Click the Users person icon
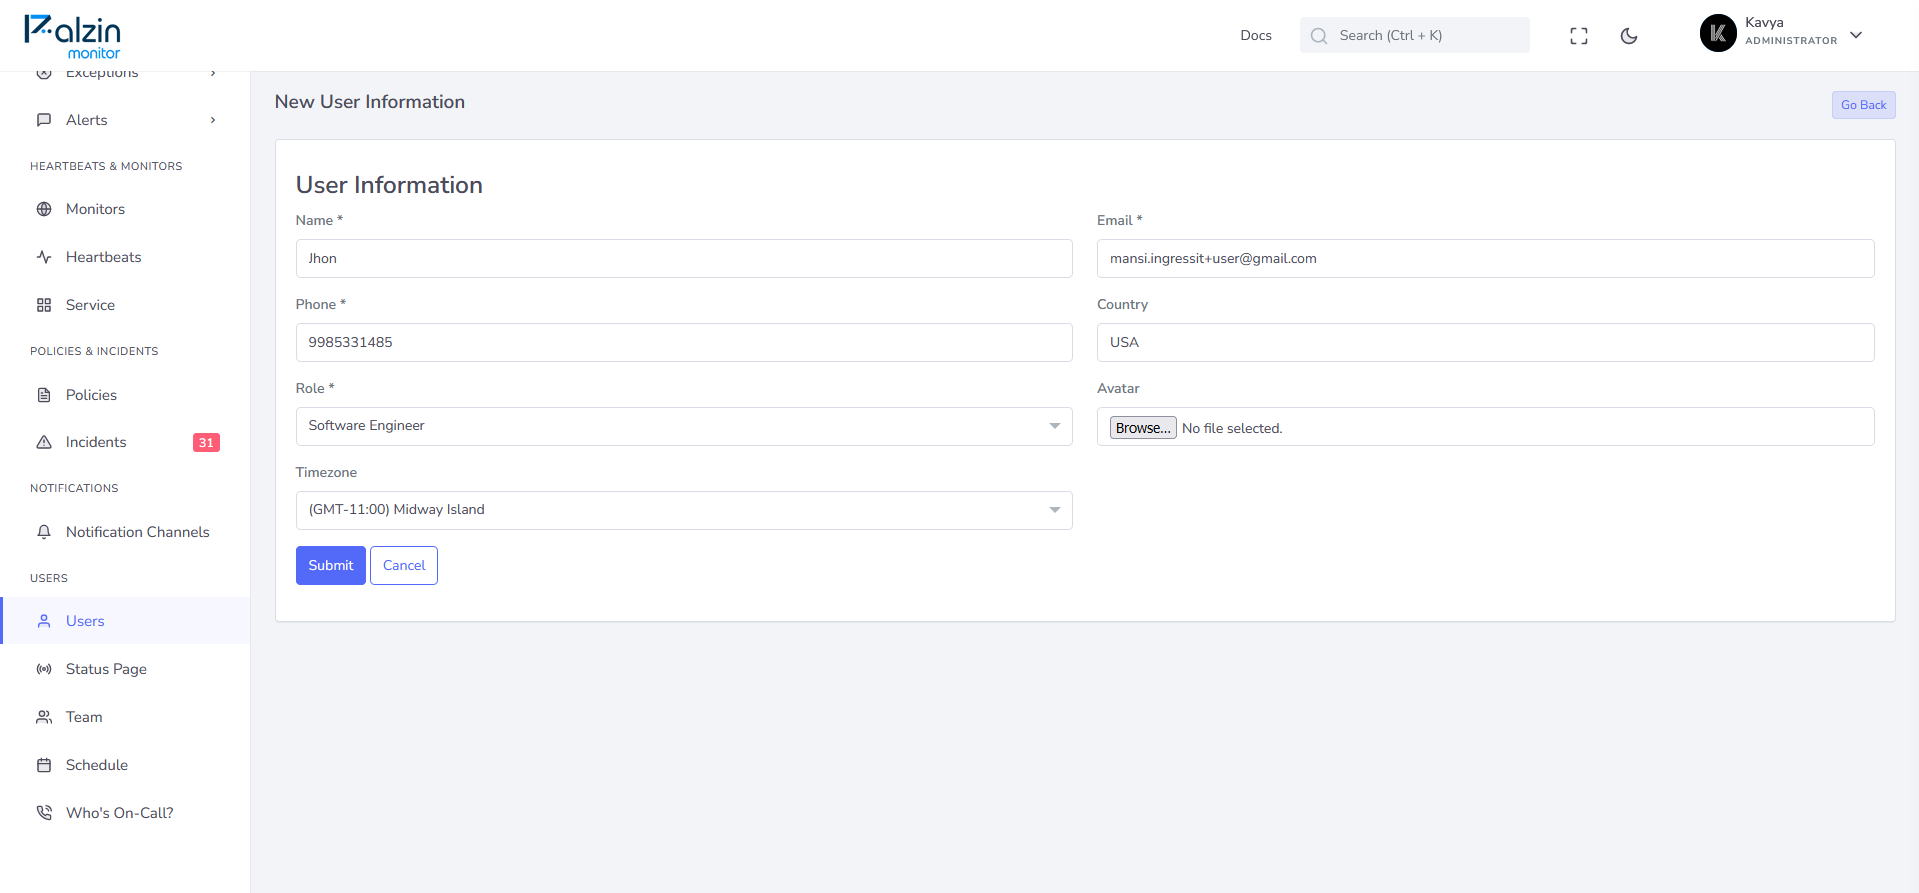 pyautogui.click(x=44, y=621)
